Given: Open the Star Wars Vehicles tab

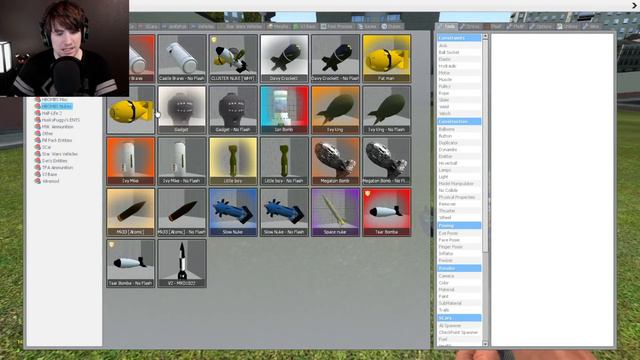Looking at the screenshot, I should pos(241,26).
